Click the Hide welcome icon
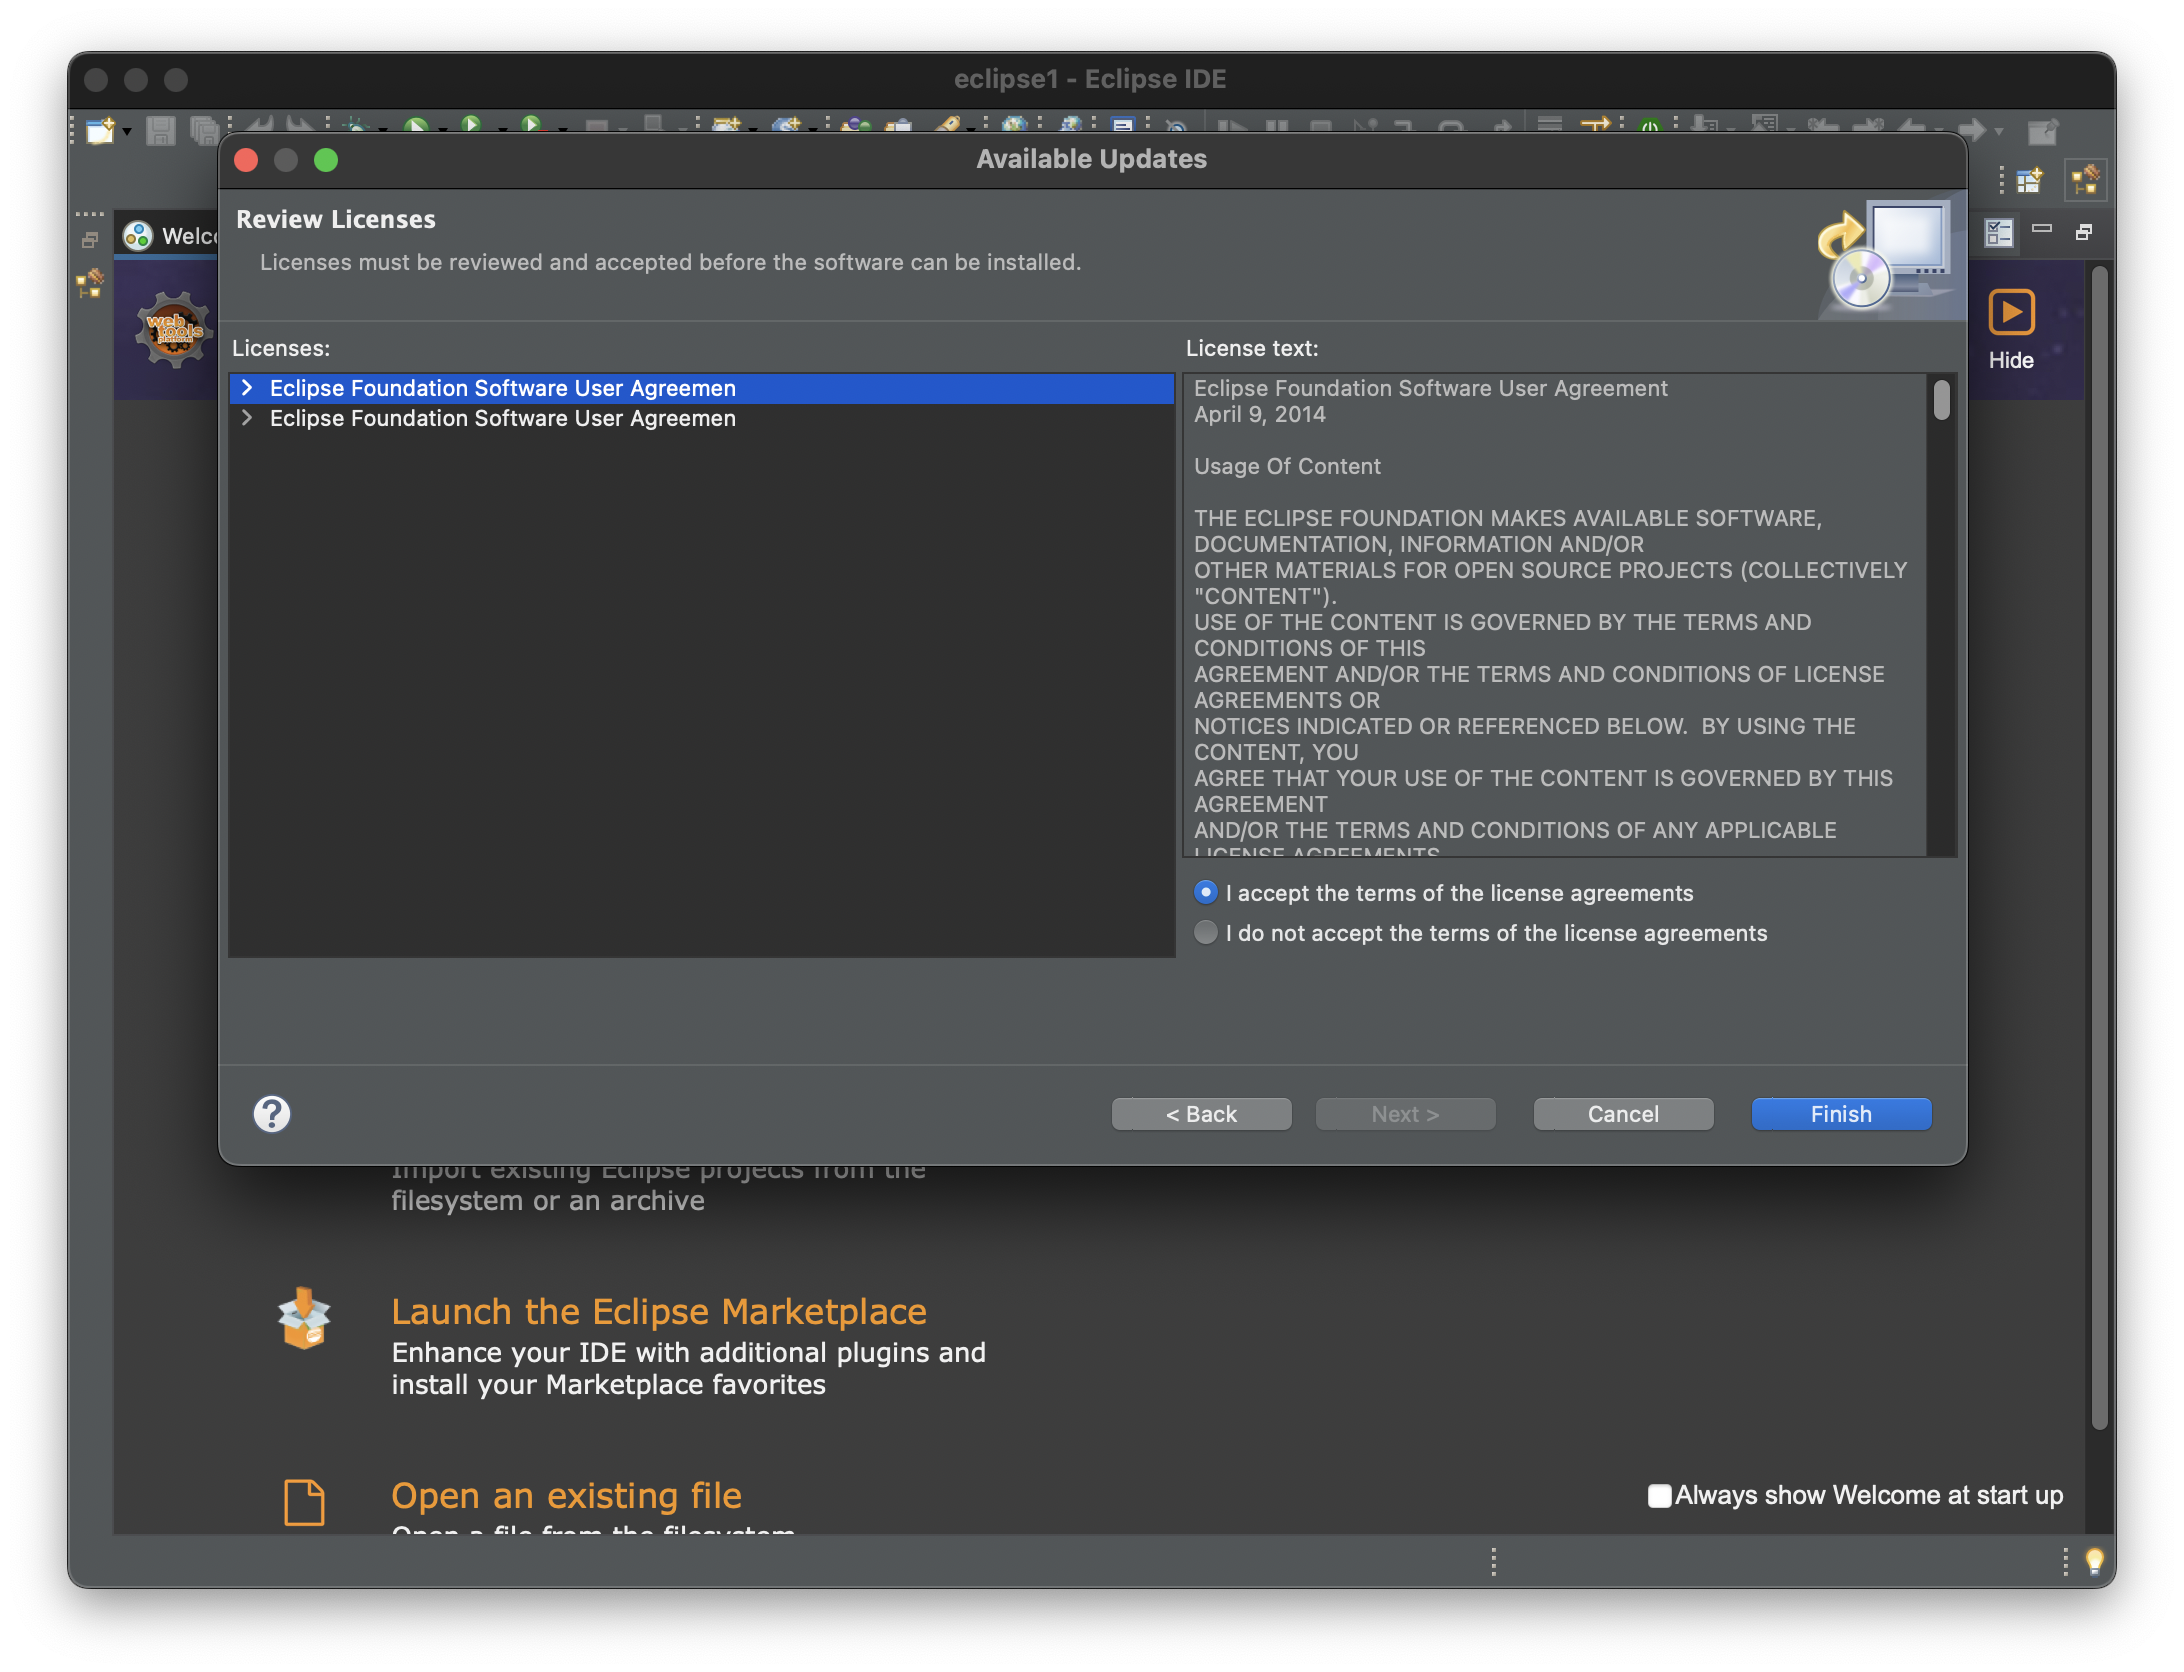 (2010, 313)
